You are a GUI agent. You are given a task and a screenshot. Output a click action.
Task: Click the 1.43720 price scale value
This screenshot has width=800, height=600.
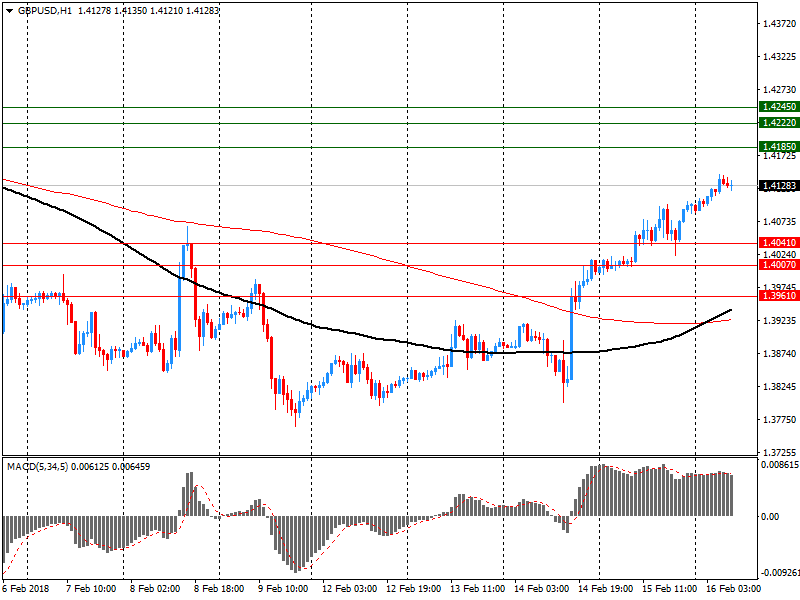tap(780, 23)
